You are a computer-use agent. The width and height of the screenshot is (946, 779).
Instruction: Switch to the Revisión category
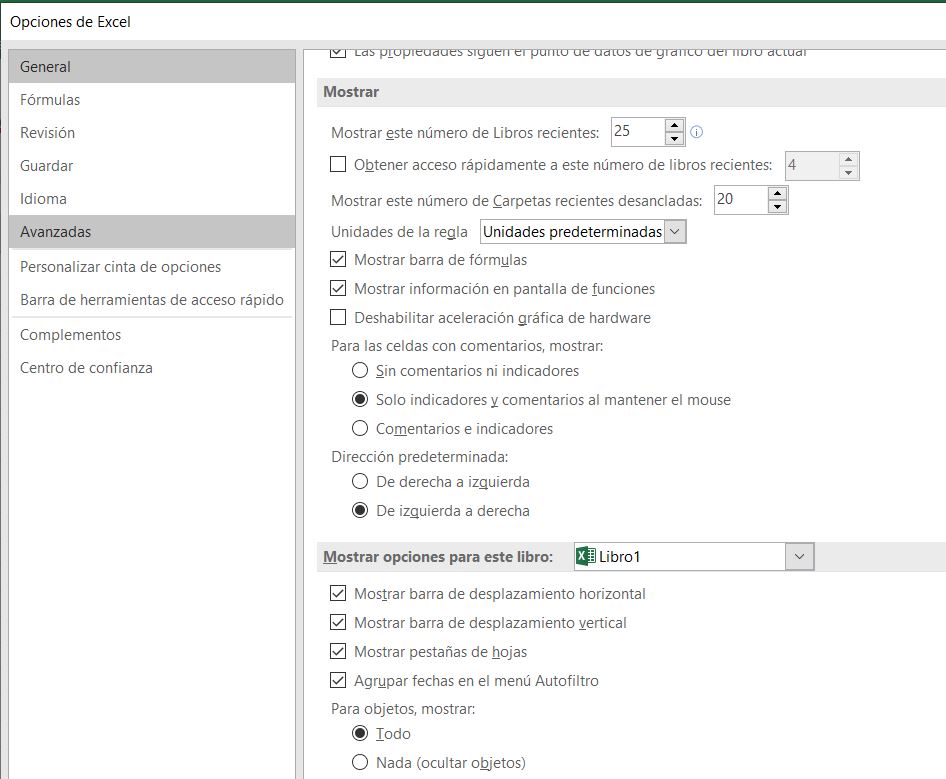coord(152,133)
